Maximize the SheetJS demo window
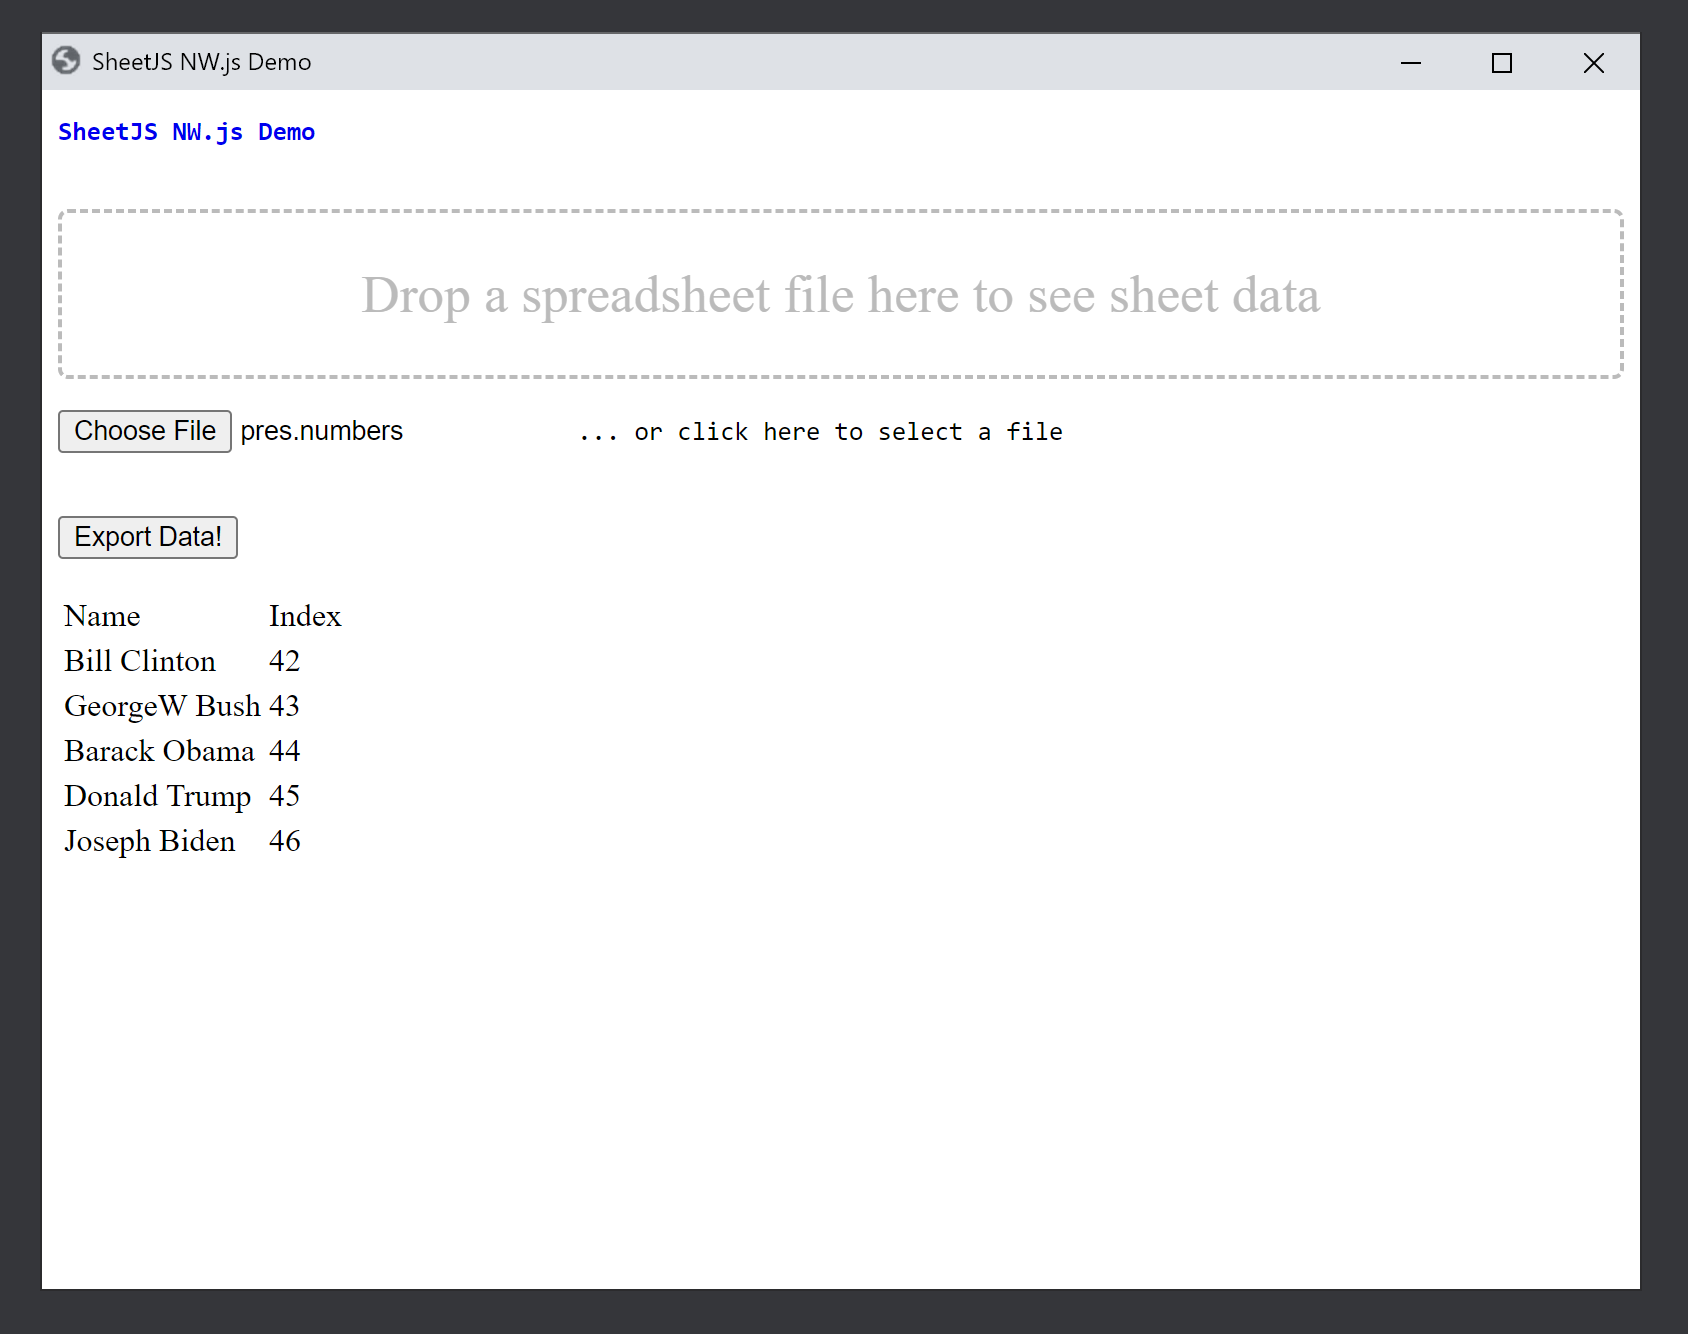 (x=1501, y=62)
